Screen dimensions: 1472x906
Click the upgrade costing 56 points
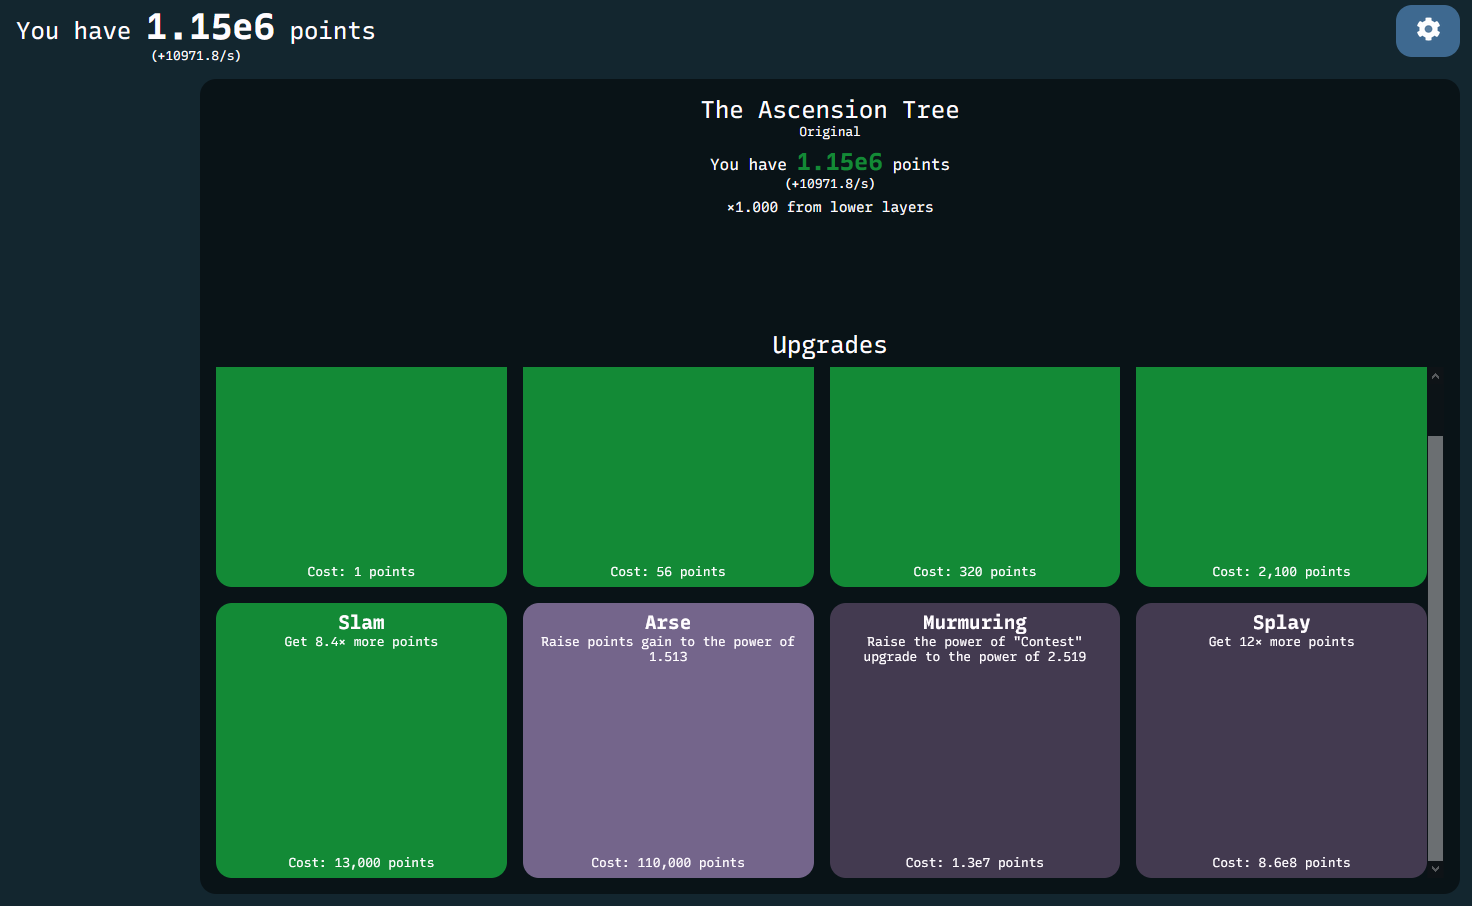point(668,477)
